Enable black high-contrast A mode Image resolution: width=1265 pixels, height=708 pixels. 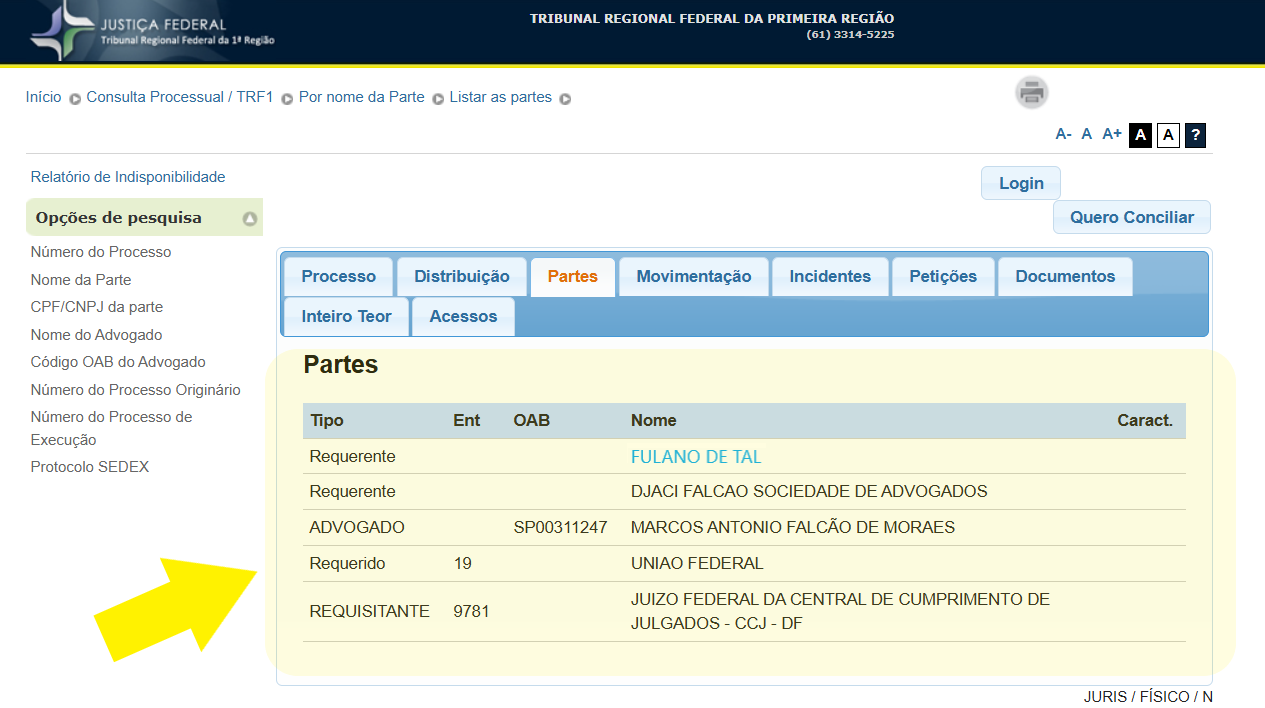click(1140, 135)
